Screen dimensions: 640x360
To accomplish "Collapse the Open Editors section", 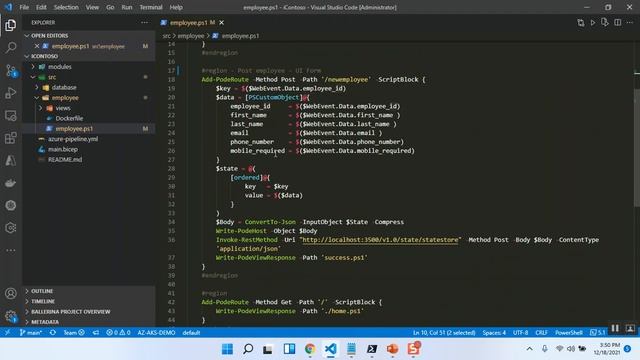I will (89, 36).
